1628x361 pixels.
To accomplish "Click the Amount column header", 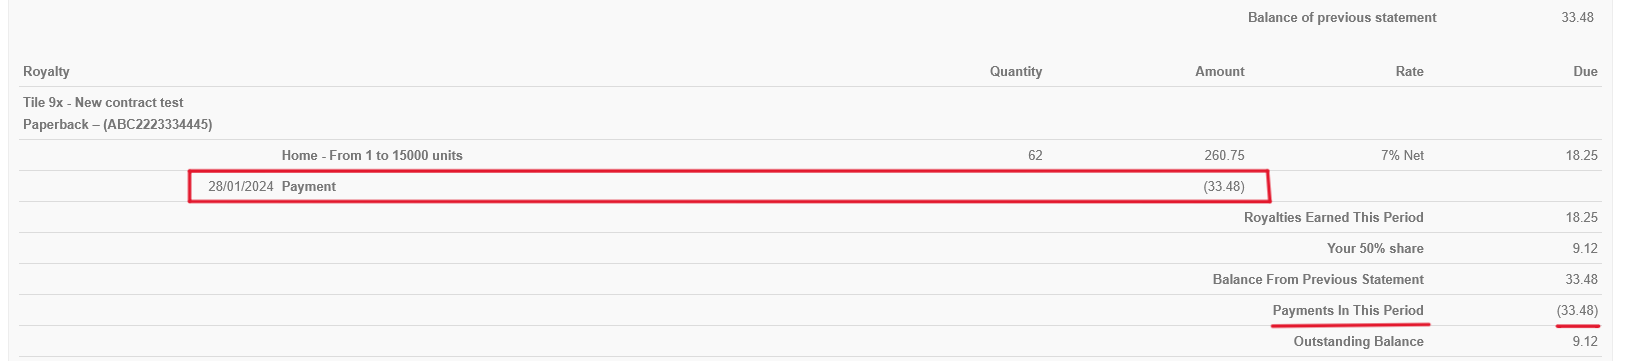I will pyautogui.click(x=1220, y=71).
